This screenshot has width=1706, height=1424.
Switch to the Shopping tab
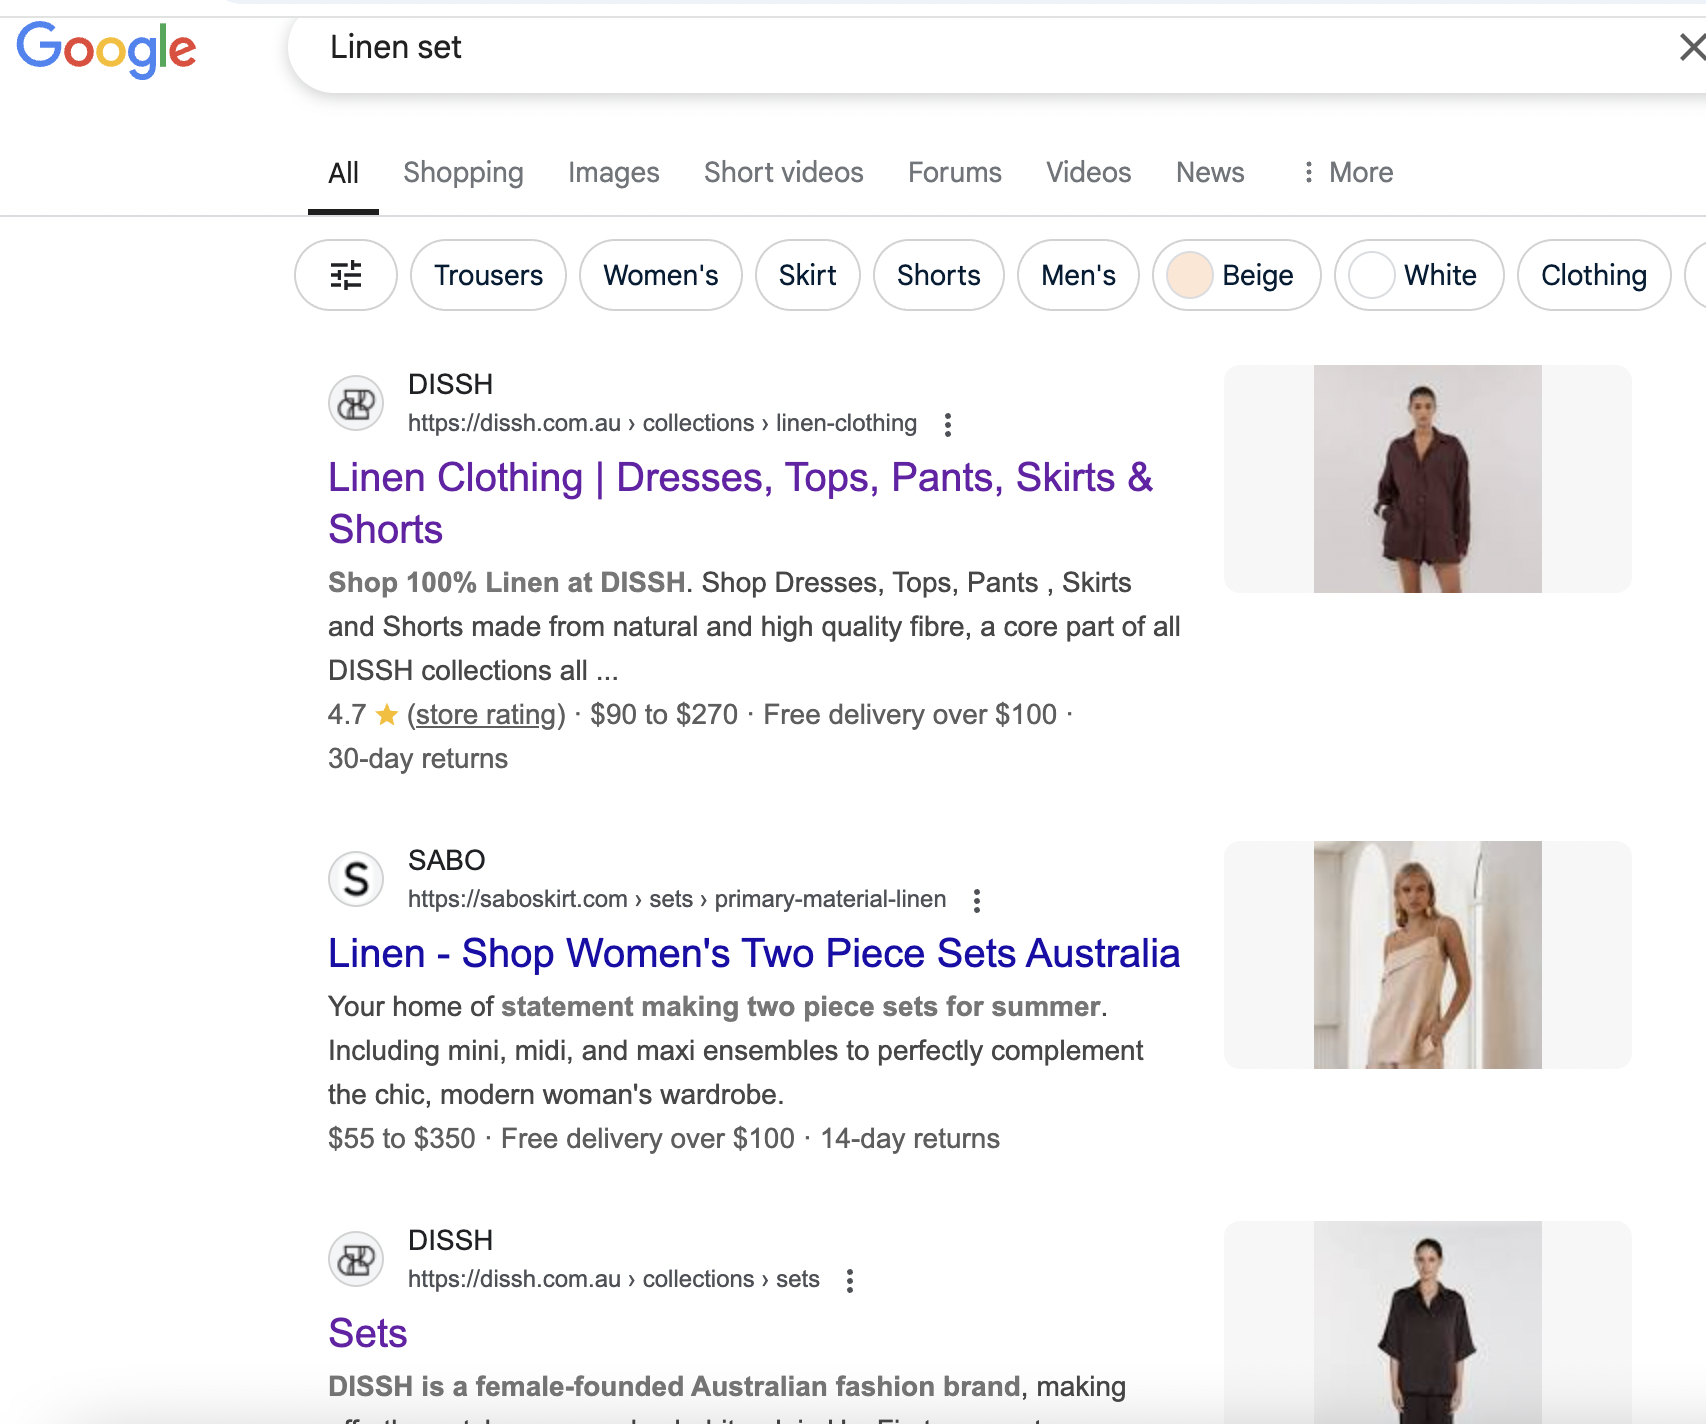tap(463, 172)
